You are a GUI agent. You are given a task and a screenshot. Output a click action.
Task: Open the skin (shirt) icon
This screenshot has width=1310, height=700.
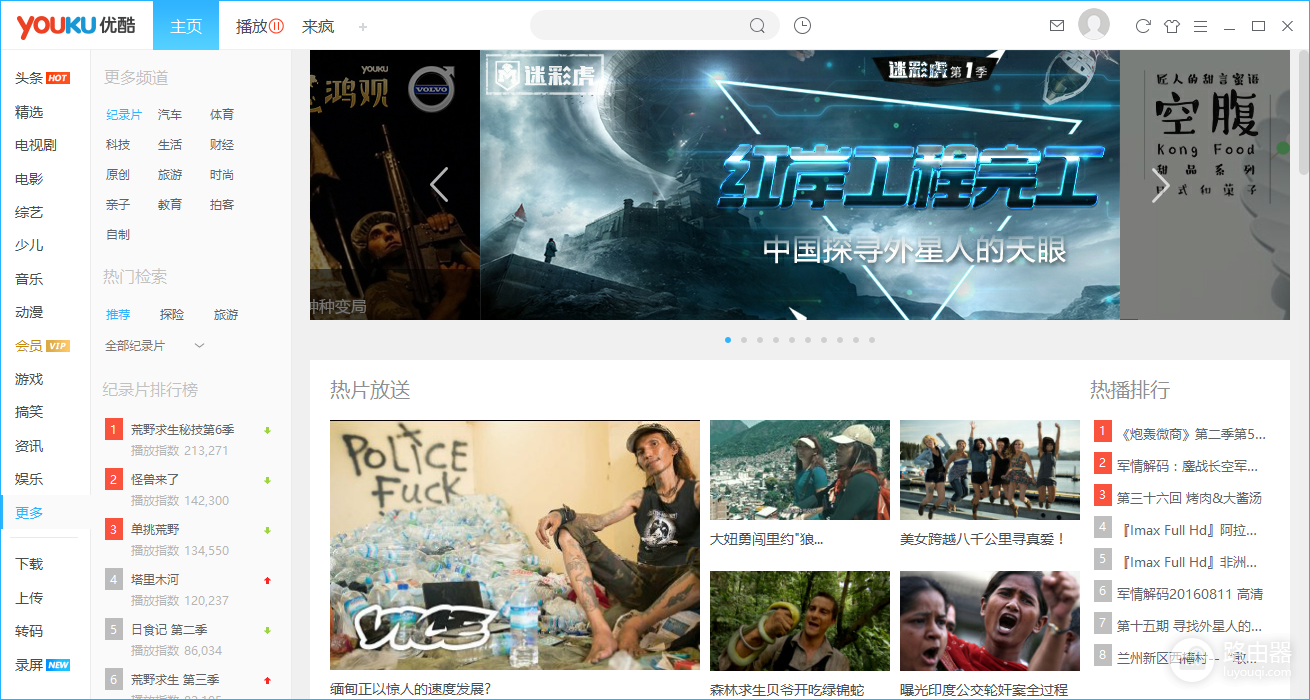(1172, 26)
